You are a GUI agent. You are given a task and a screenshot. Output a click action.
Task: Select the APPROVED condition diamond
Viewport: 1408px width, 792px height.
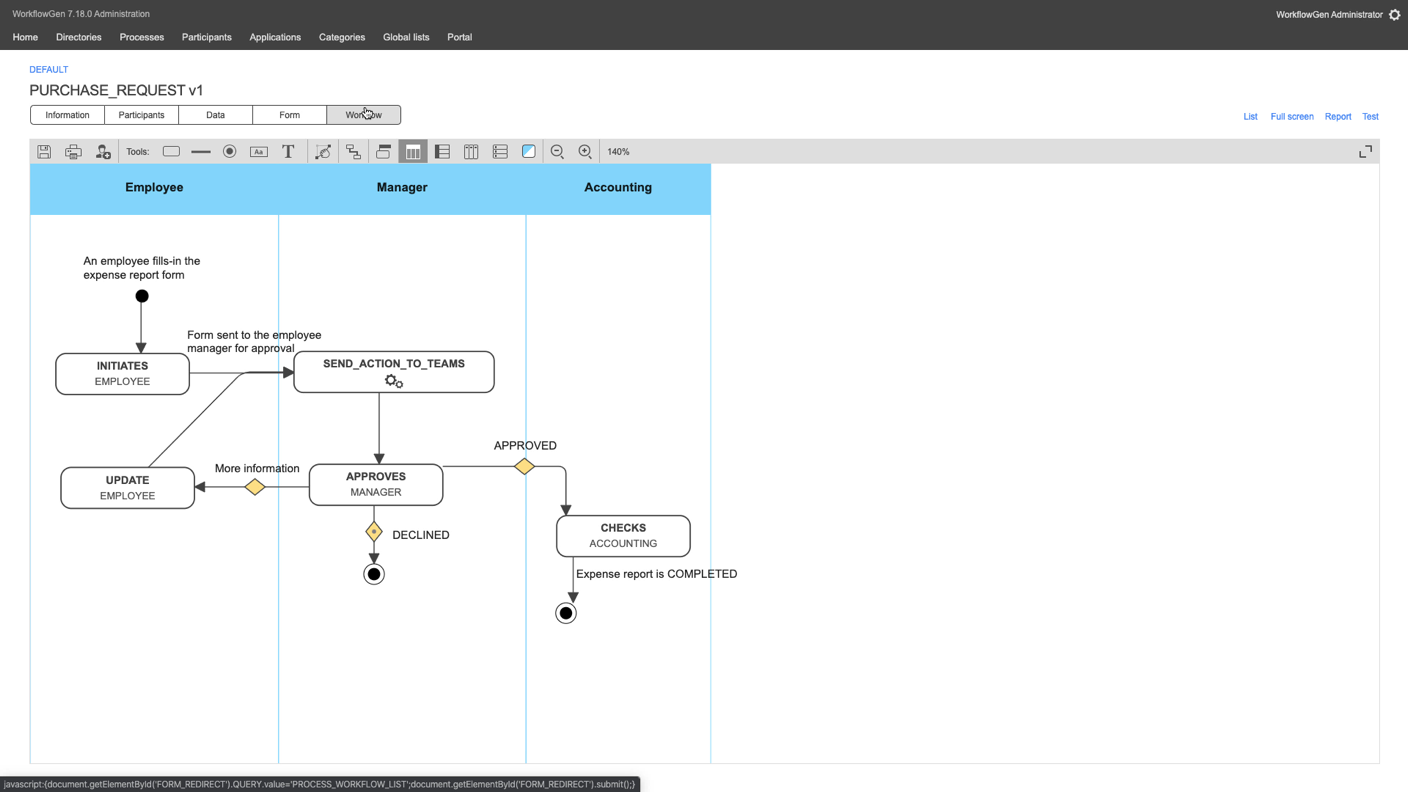click(x=524, y=466)
